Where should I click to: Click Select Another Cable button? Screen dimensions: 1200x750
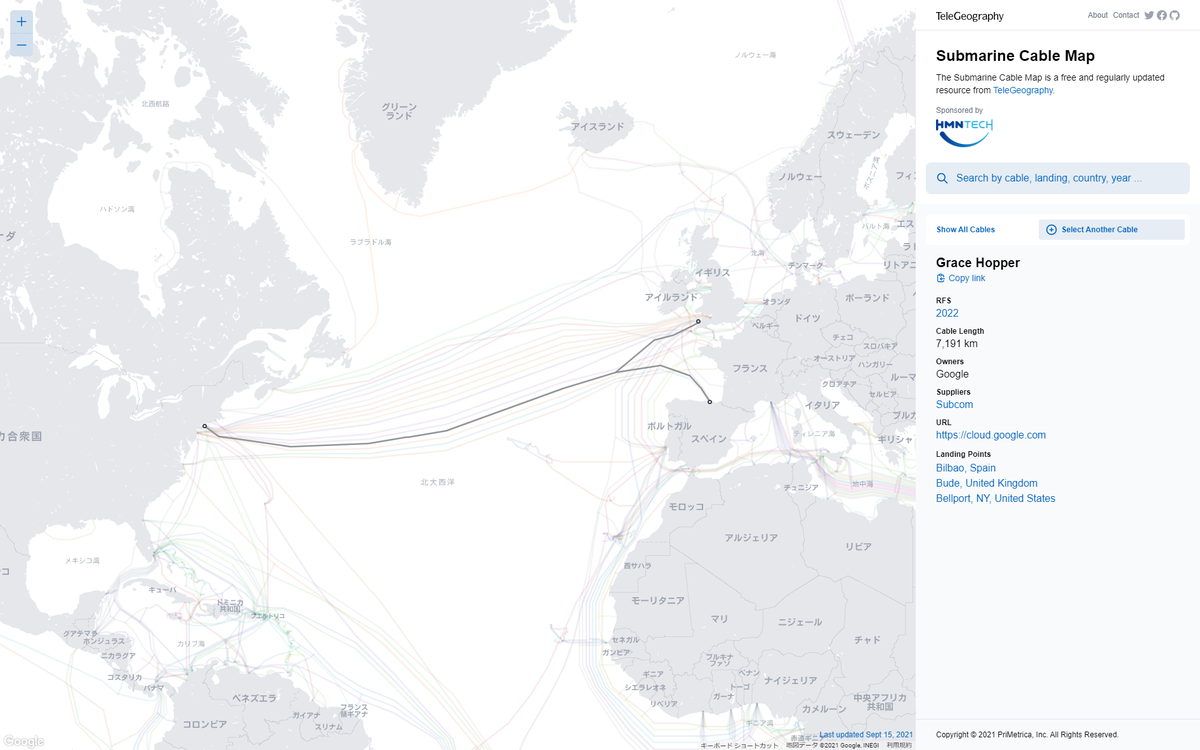1111,230
